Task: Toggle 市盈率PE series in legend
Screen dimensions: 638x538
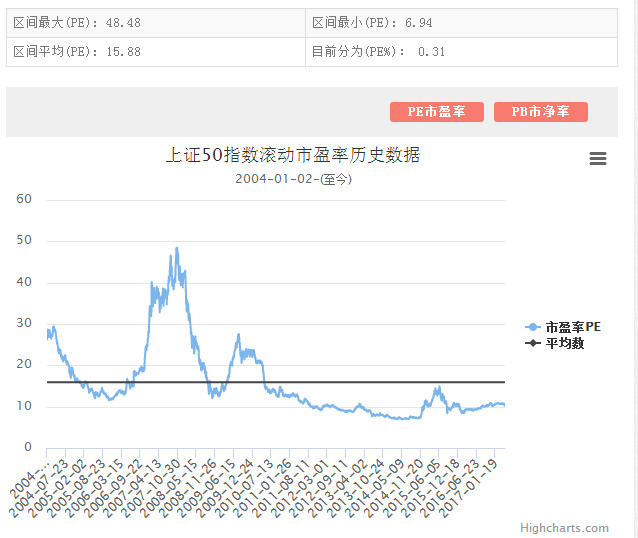Action: coord(563,327)
